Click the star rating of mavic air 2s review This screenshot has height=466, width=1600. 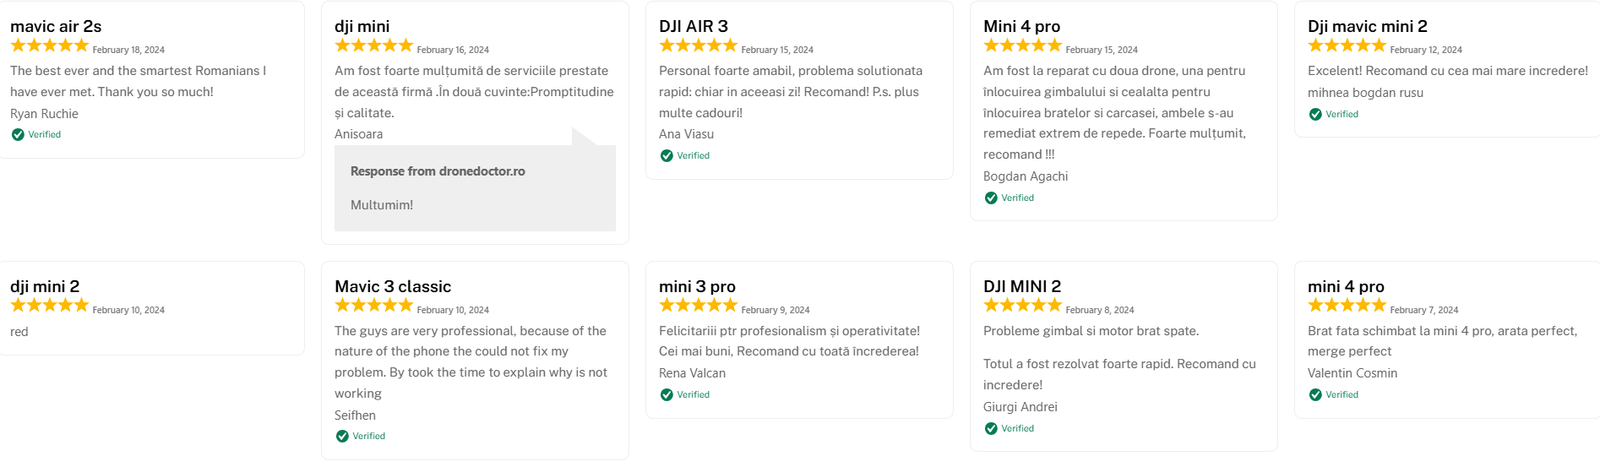coord(49,46)
